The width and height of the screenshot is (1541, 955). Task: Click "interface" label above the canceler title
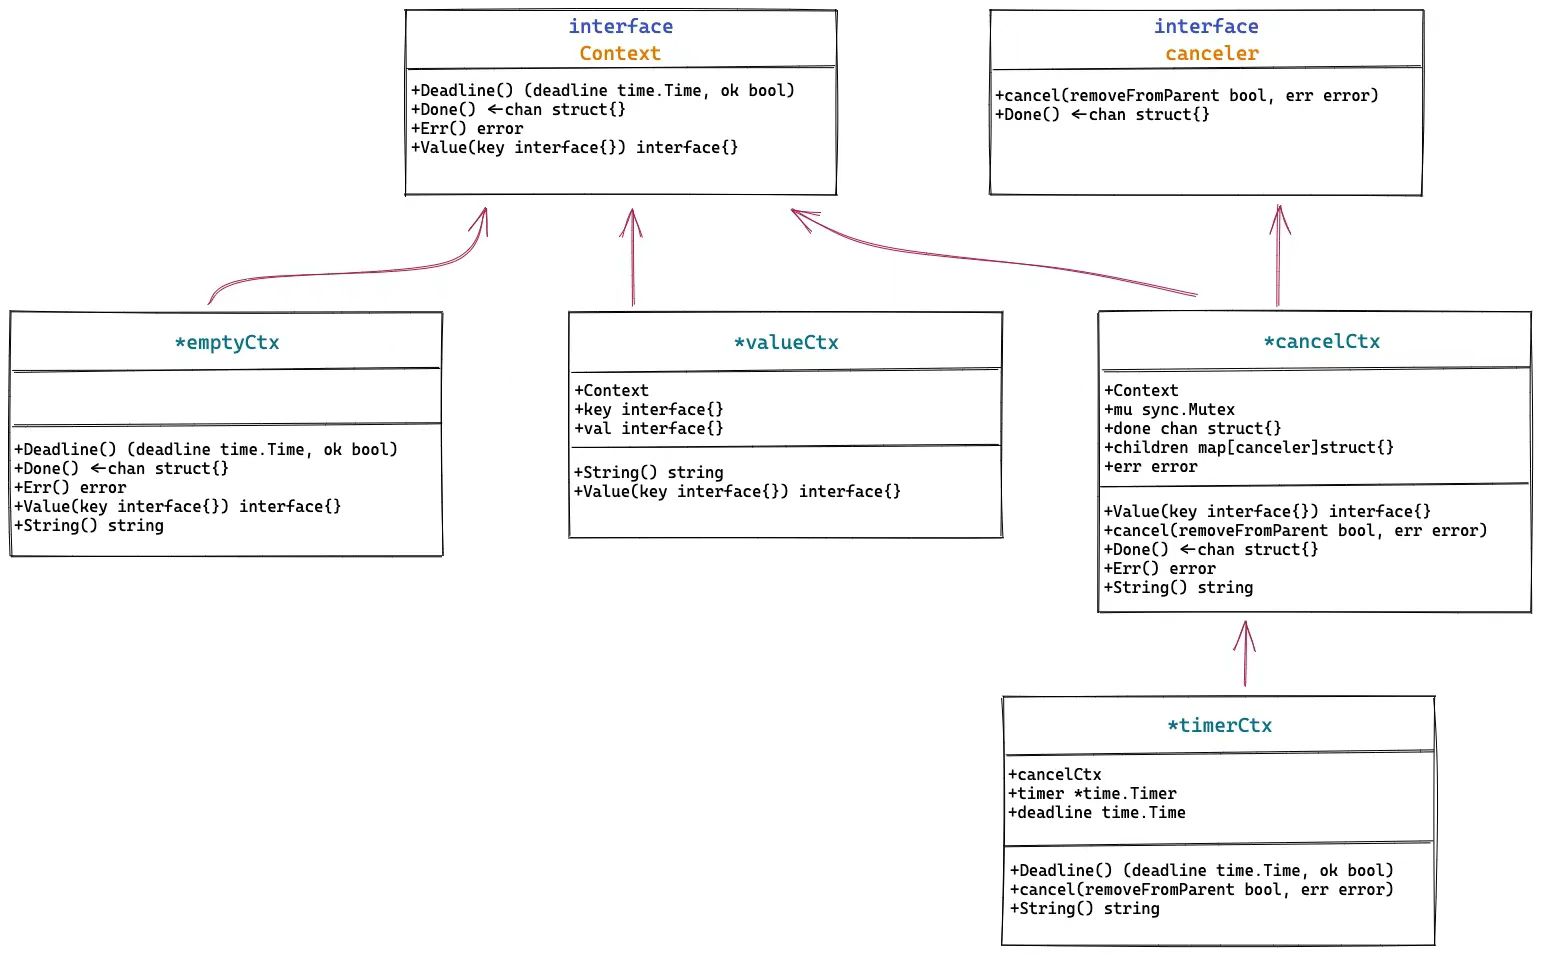[1206, 26]
